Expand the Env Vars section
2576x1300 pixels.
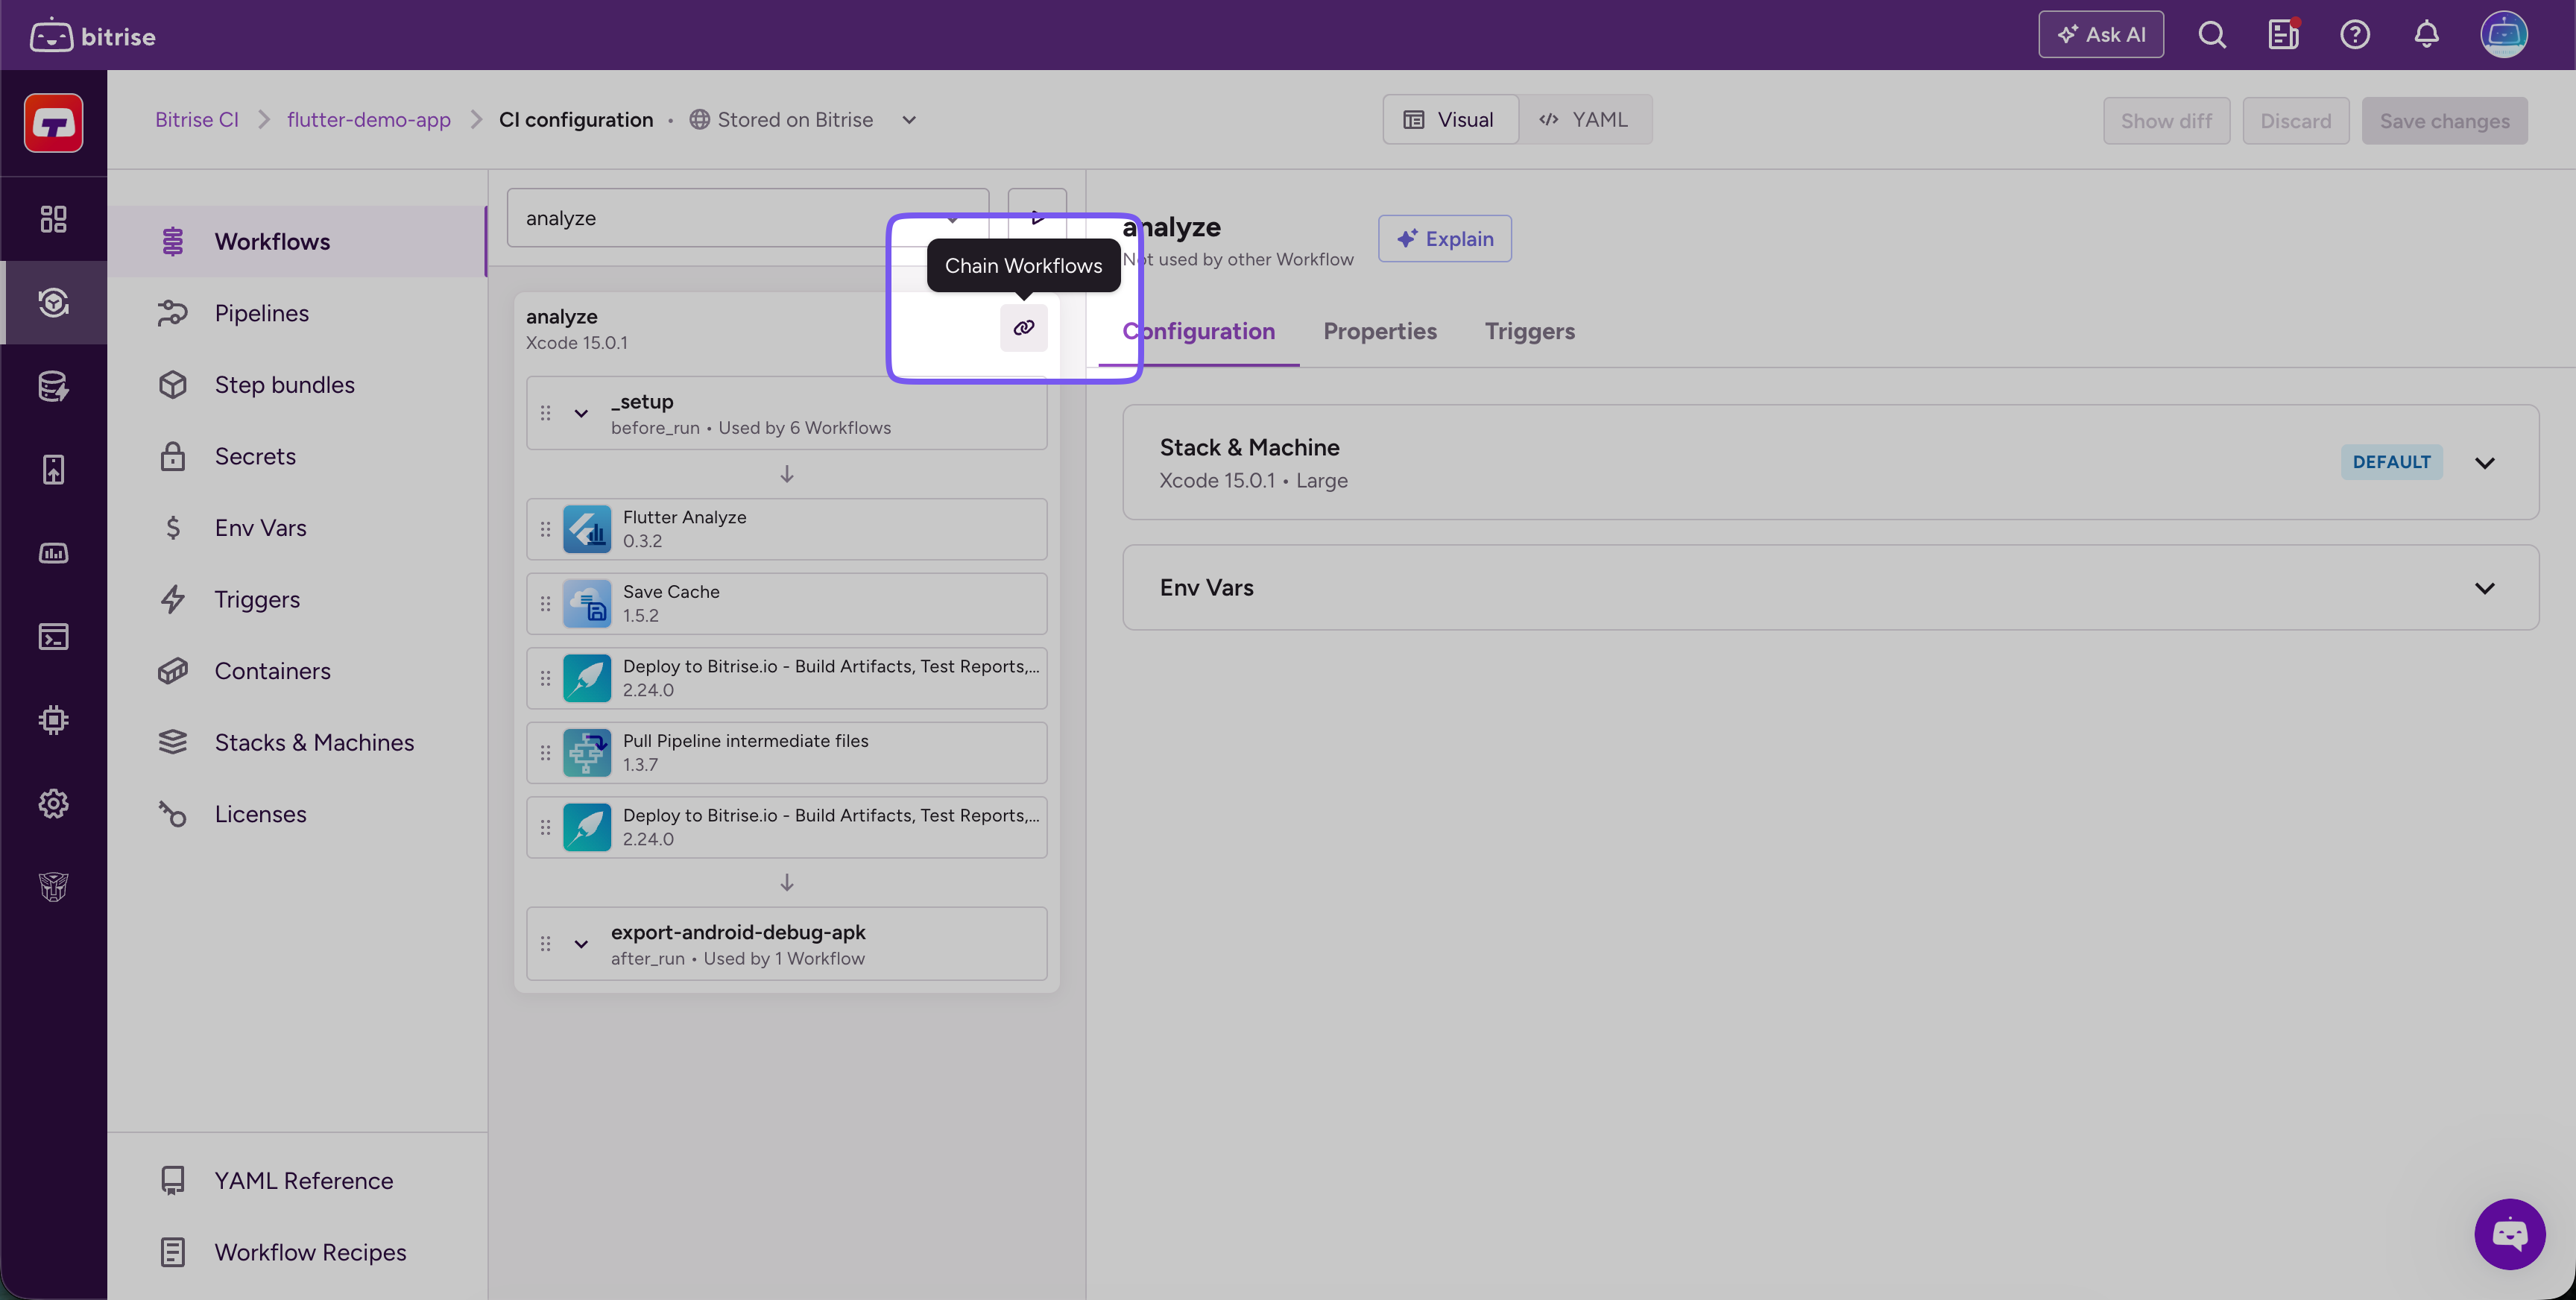pos(2484,588)
